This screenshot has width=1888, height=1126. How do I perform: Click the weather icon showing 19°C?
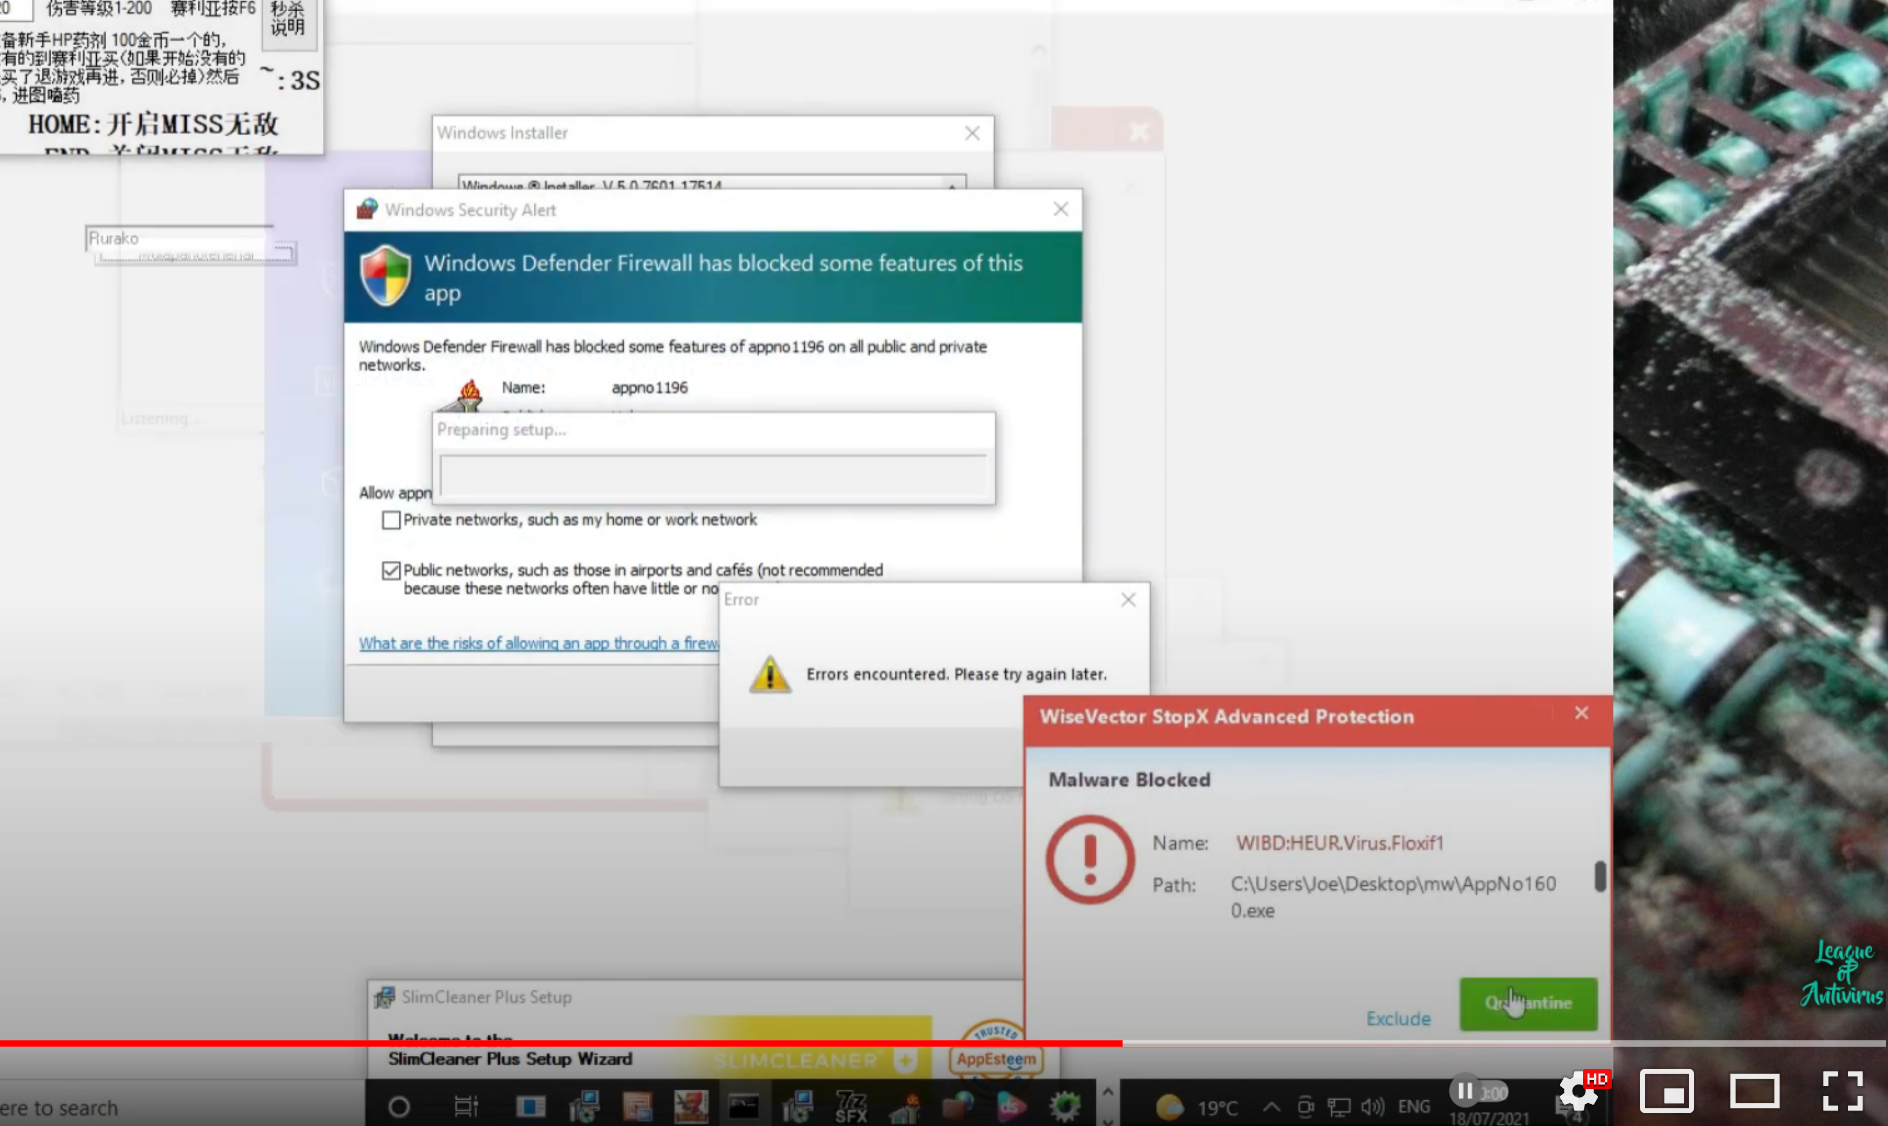[1168, 1107]
